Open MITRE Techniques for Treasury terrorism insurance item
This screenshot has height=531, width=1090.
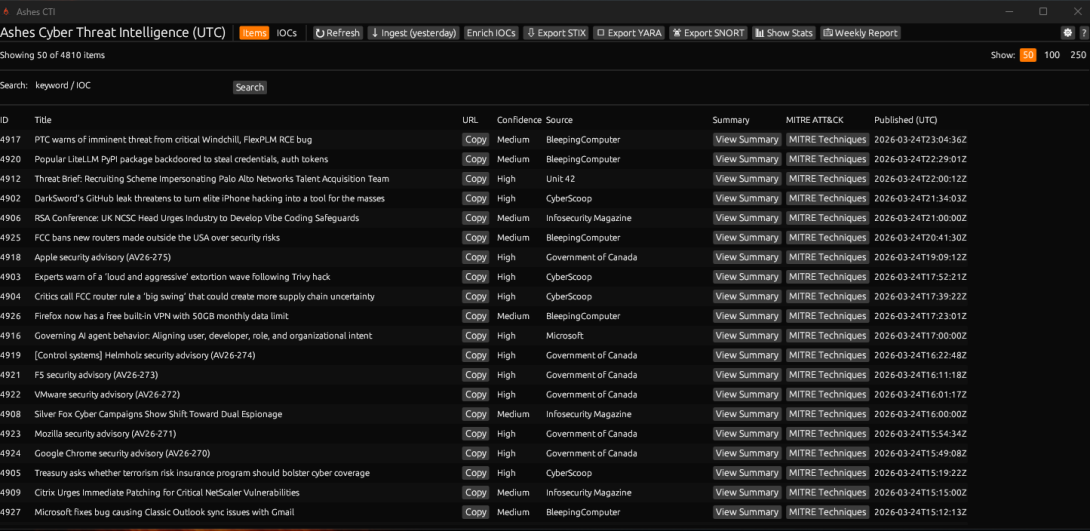click(x=827, y=473)
